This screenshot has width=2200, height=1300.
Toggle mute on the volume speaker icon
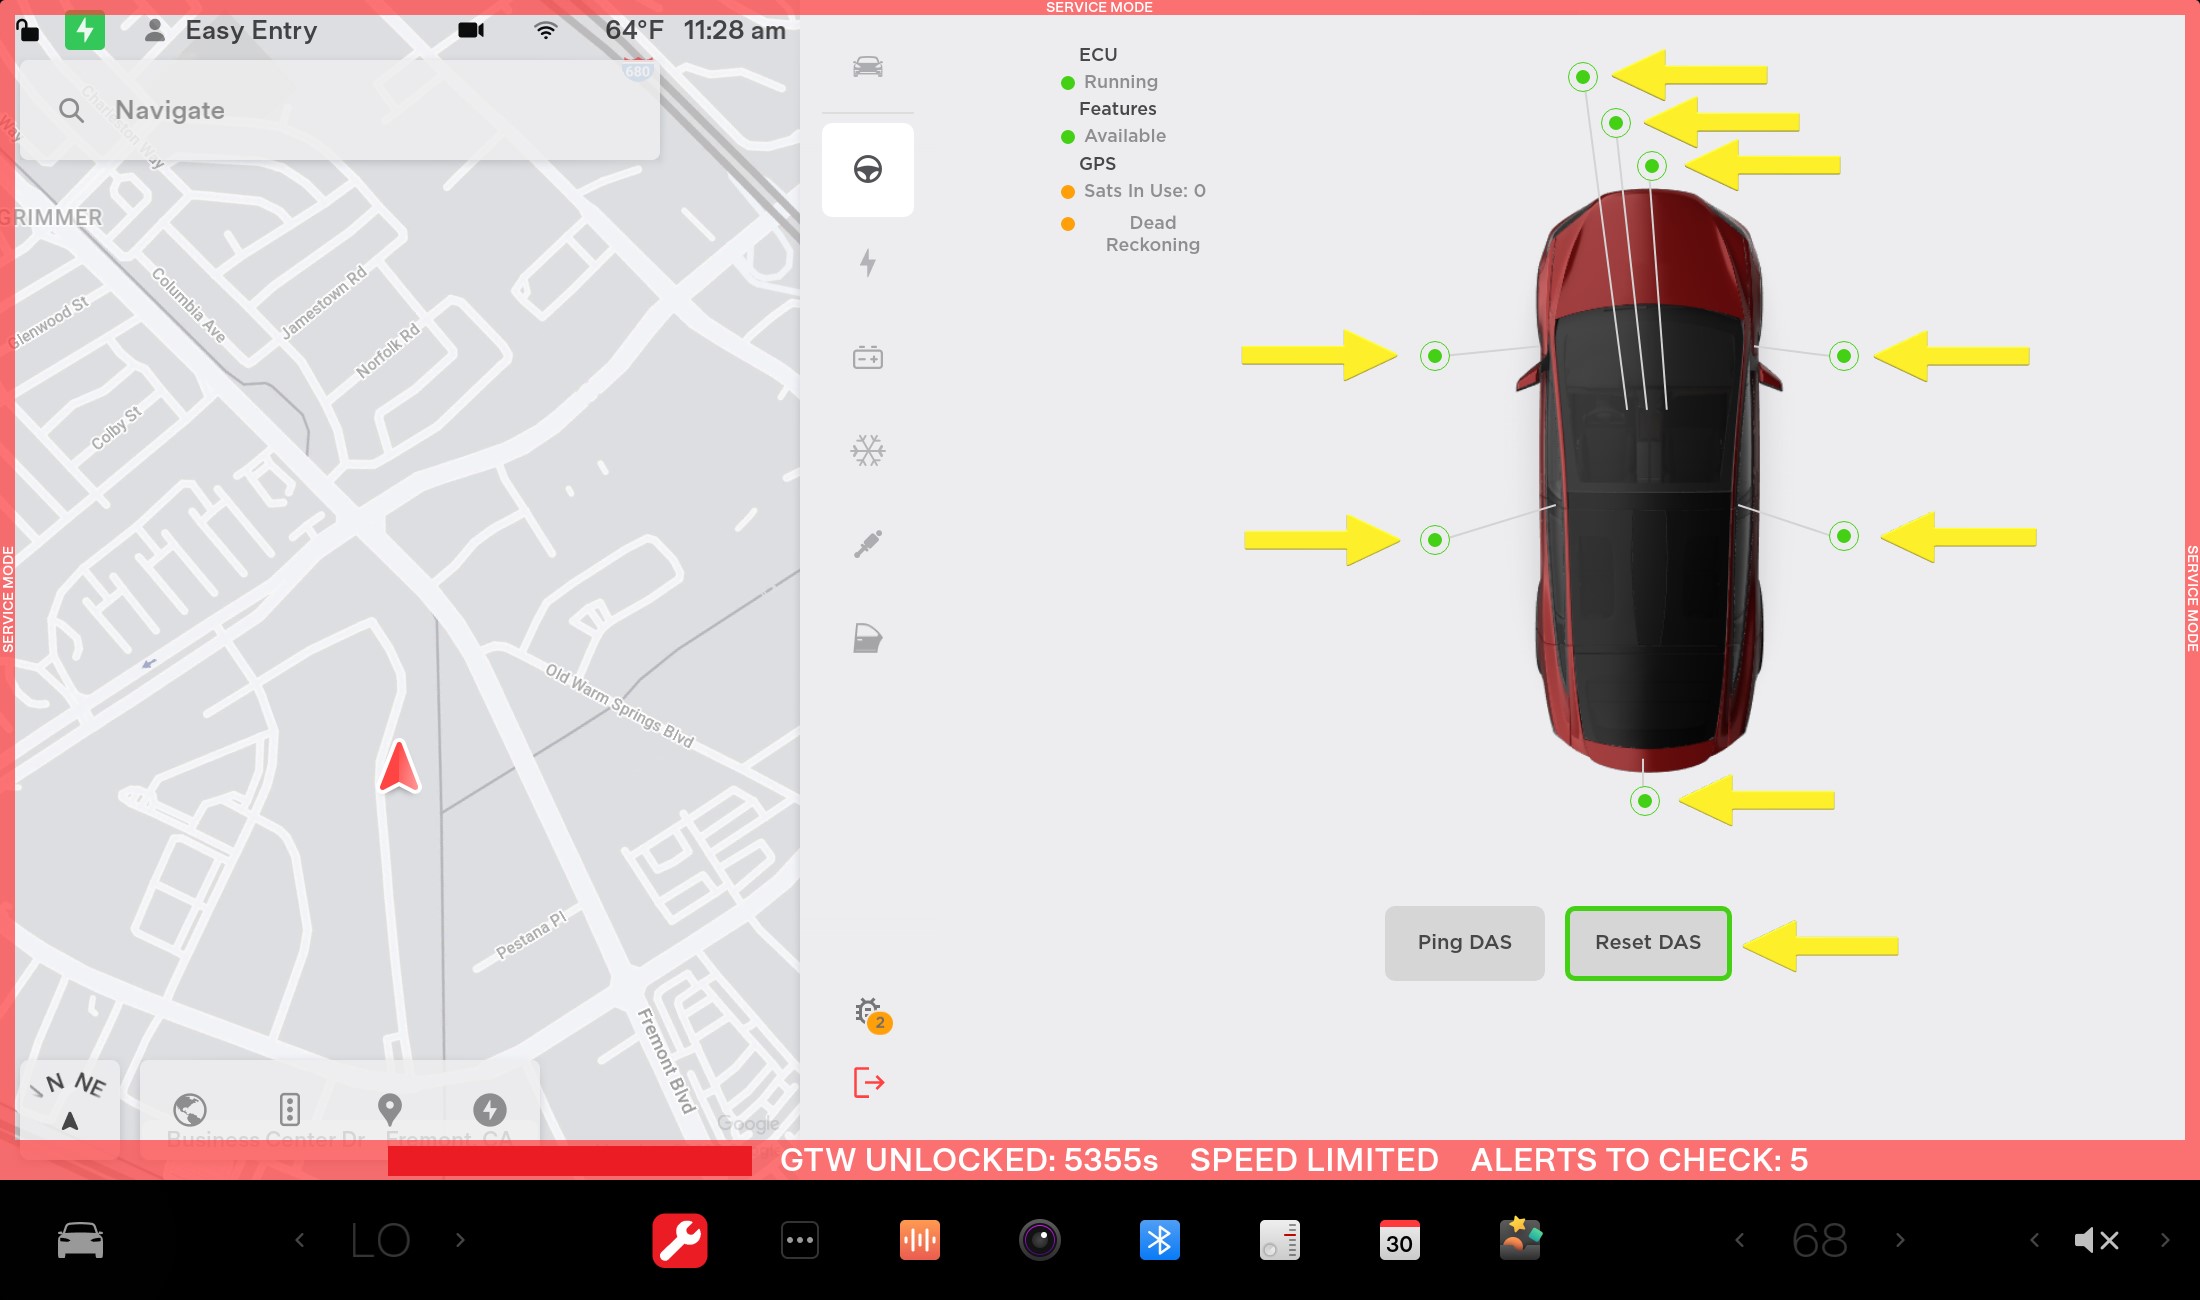click(x=2096, y=1240)
